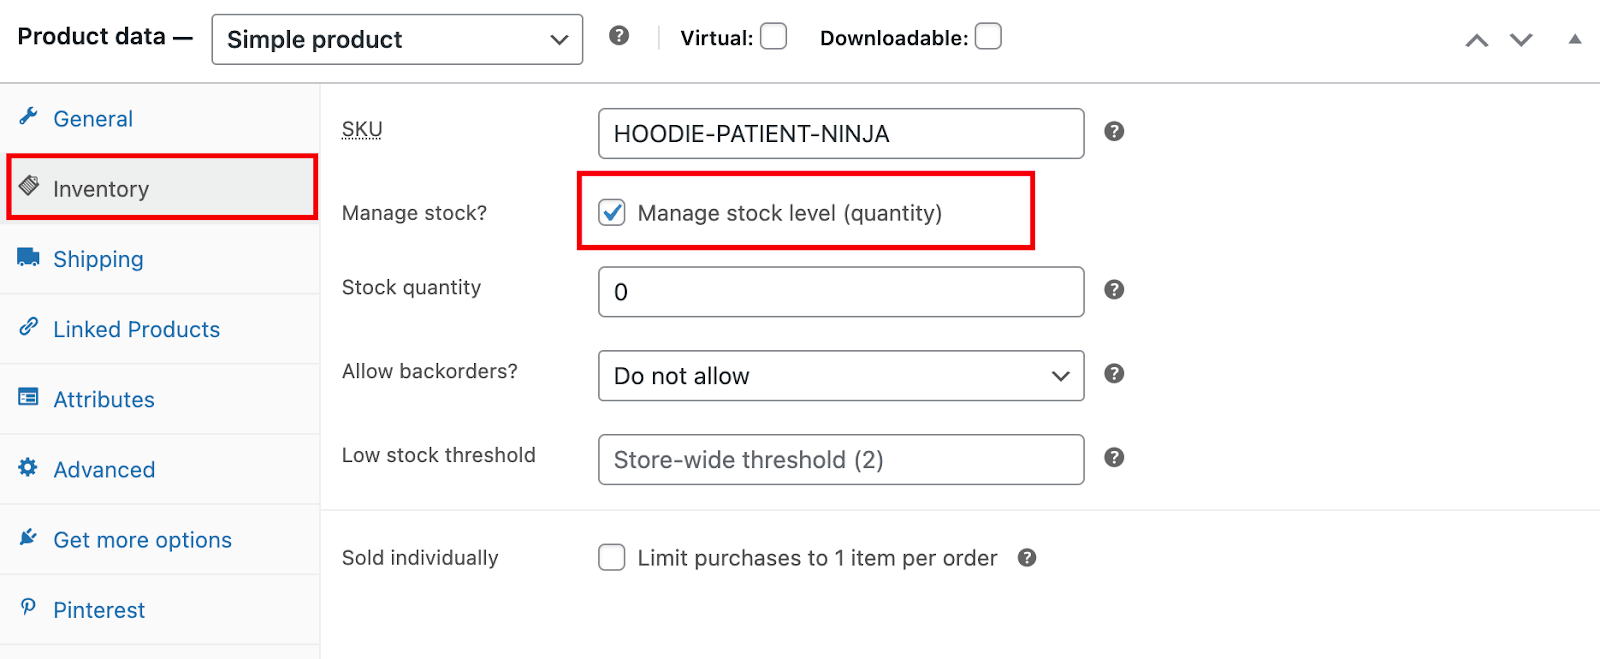Click inside the Low stock threshold field
Image resolution: width=1600 pixels, height=659 pixels.
point(840,460)
